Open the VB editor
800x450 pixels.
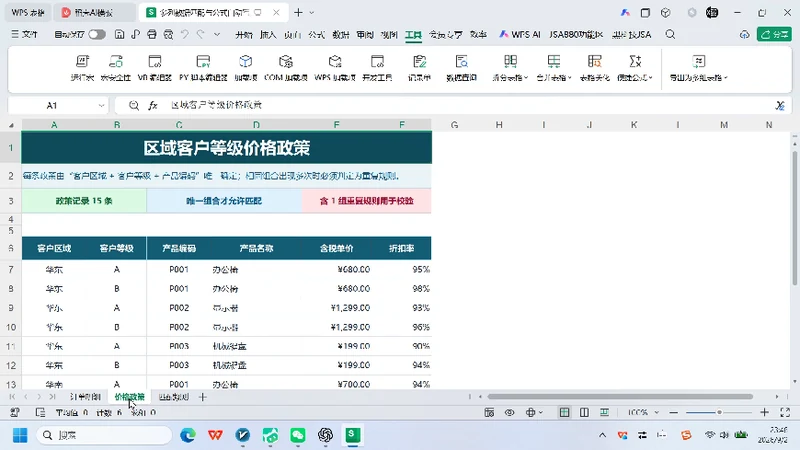click(x=155, y=67)
